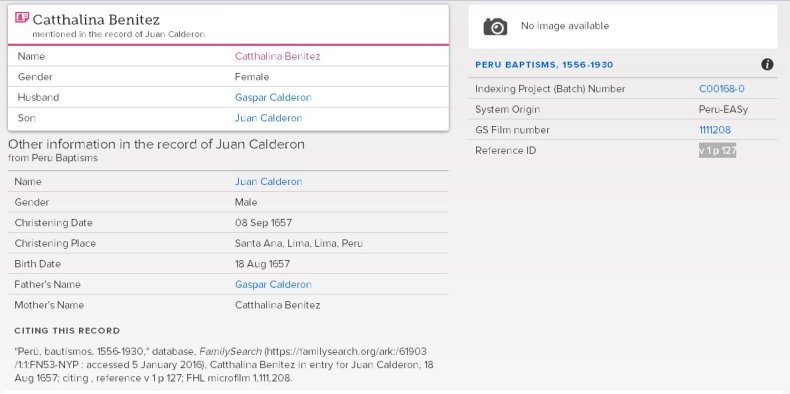Screen dimensions: 790x394
Task: Click the Christening Date value 08 Sep 1657
Action: click(x=263, y=223)
